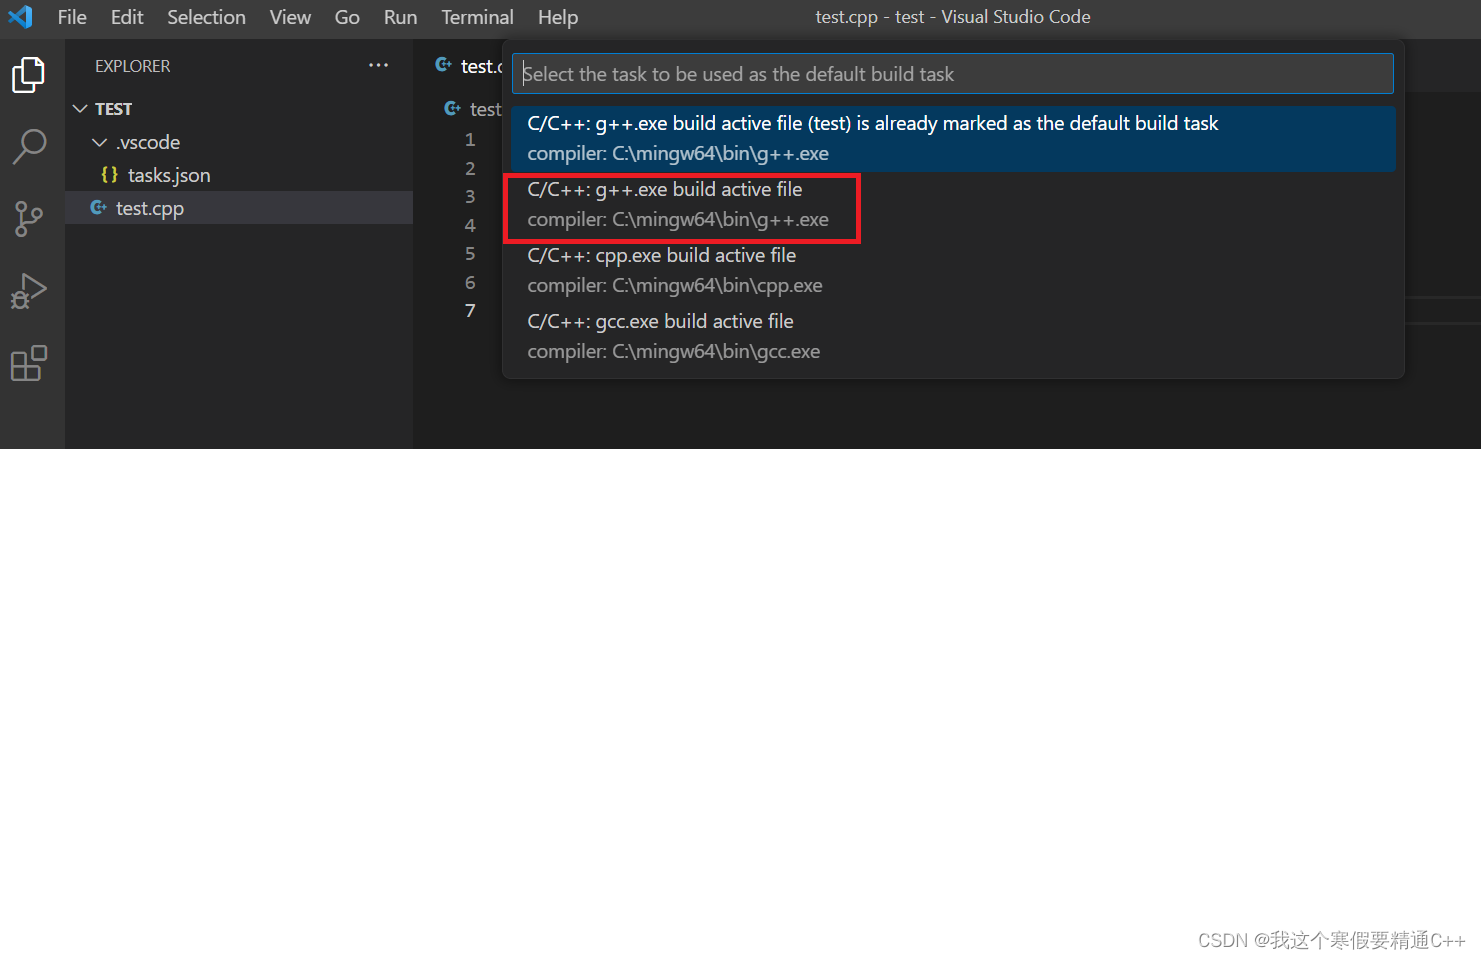Click the EXPLORER panel title
The image size is (1481, 959).
click(x=132, y=66)
